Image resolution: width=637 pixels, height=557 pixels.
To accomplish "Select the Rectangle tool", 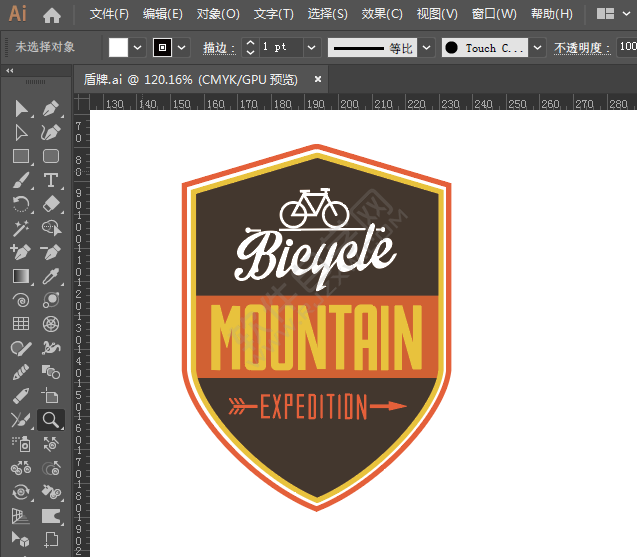I will click(21, 156).
